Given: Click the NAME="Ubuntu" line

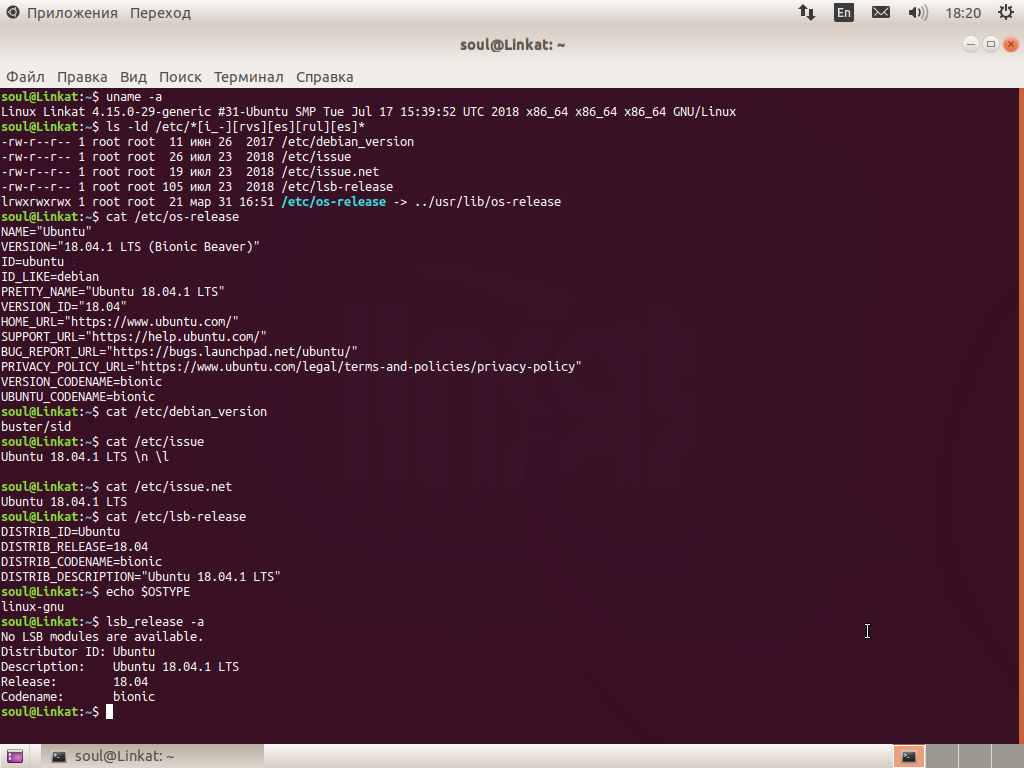Looking at the screenshot, I should [x=46, y=232].
